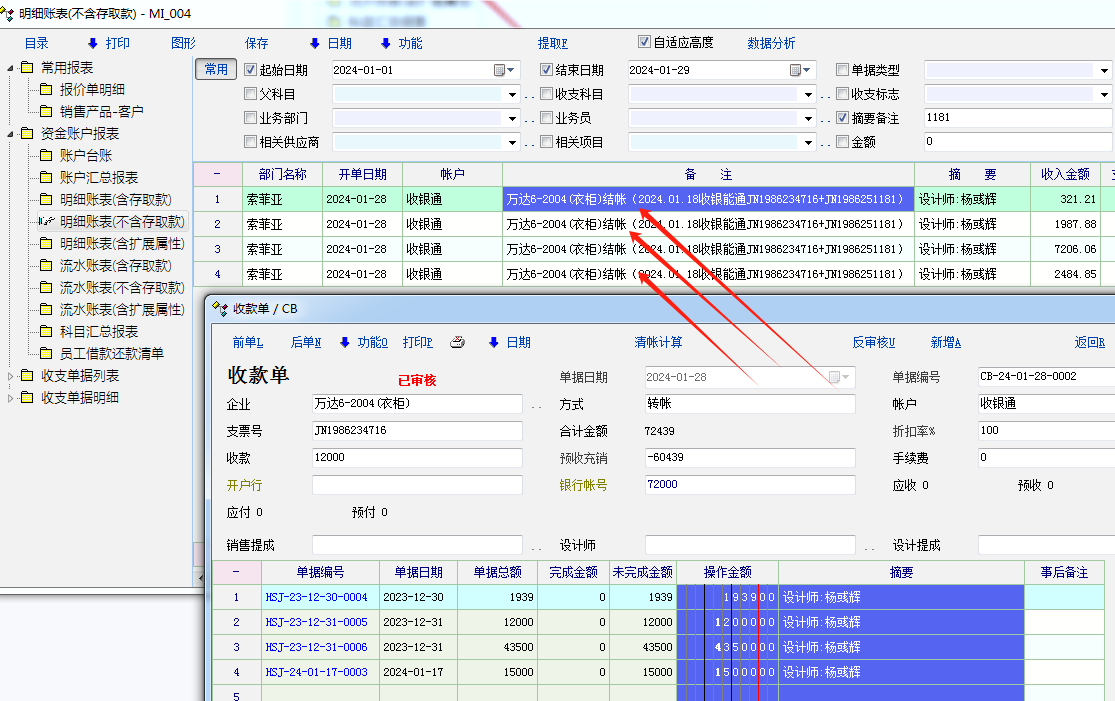Image resolution: width=1115 pixels, height=701 pixels.
Task: Click the calendar icon in 起始日期 field
Action: (500, 70)
